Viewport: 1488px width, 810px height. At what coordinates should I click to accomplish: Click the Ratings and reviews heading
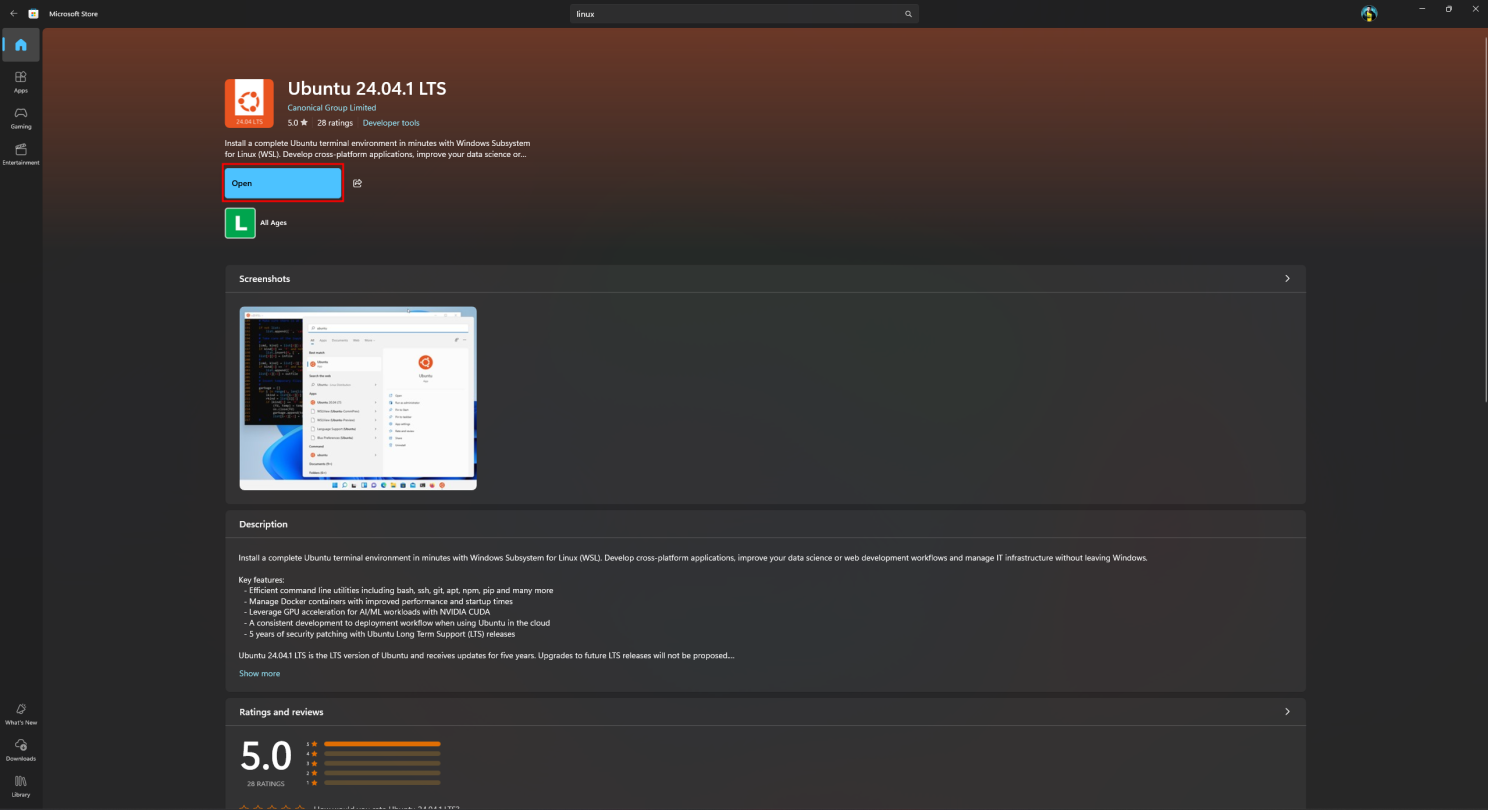281,712
